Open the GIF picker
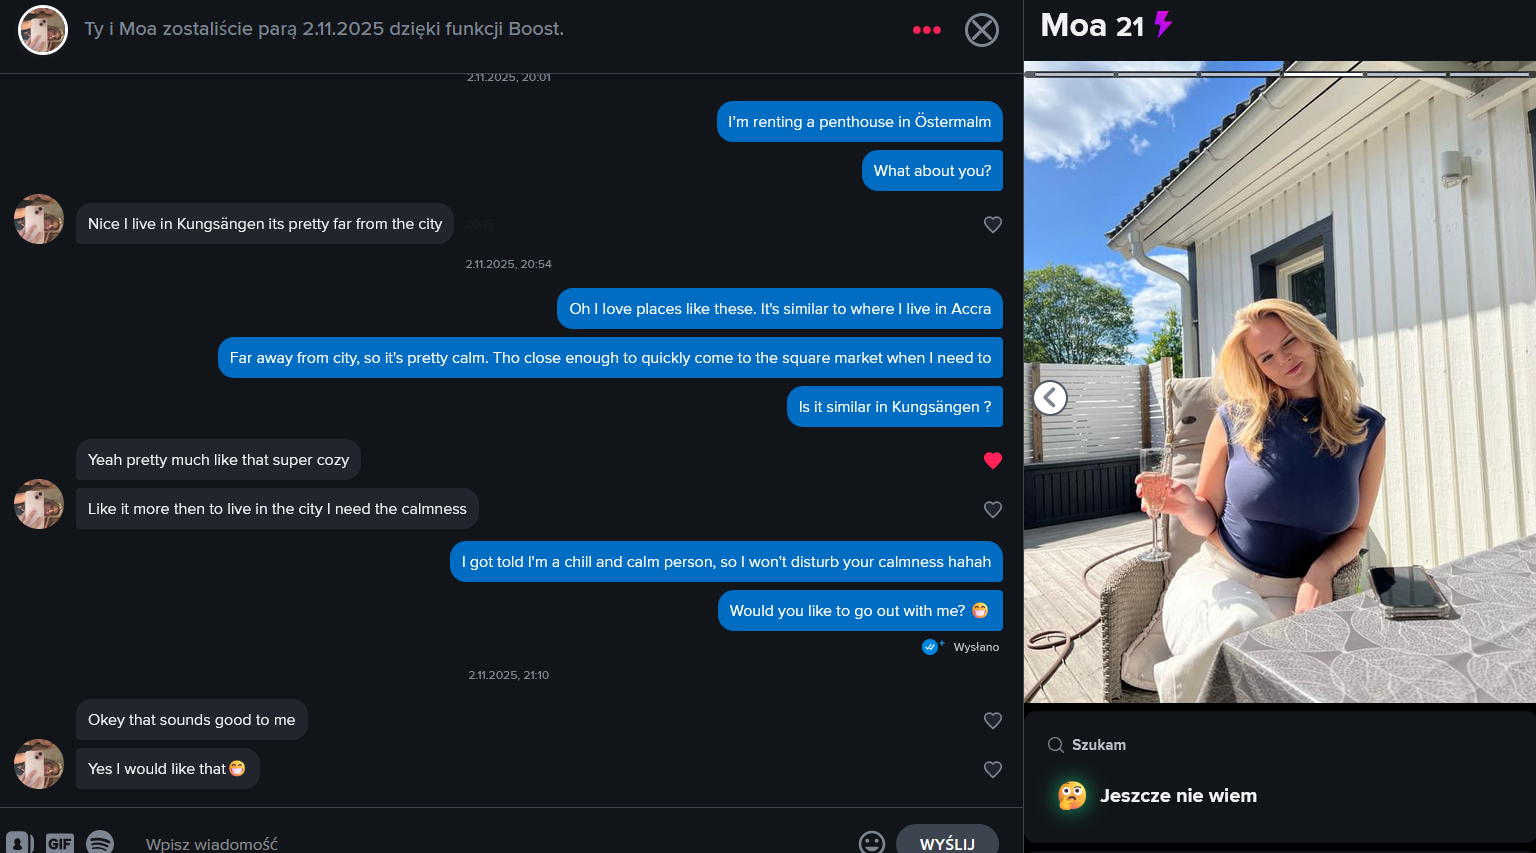Screen dimensions: 1536x853 point(60,843)
